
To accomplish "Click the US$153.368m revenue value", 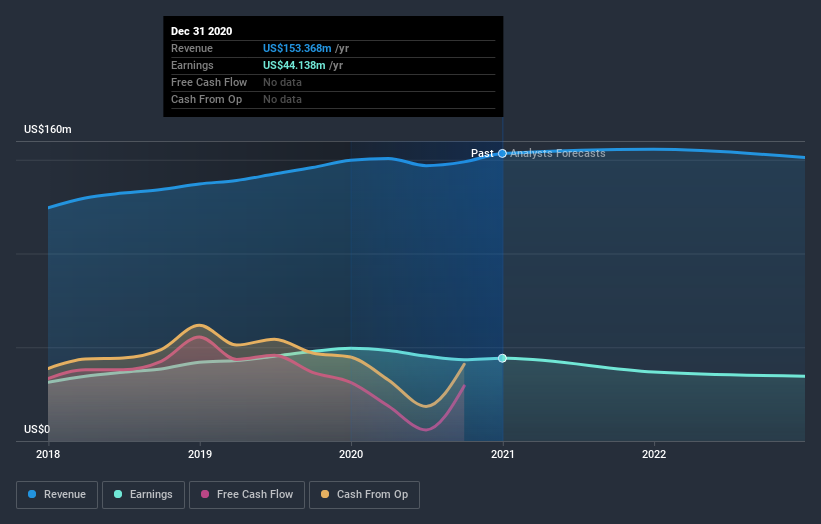I will click(x=297, y=48).
